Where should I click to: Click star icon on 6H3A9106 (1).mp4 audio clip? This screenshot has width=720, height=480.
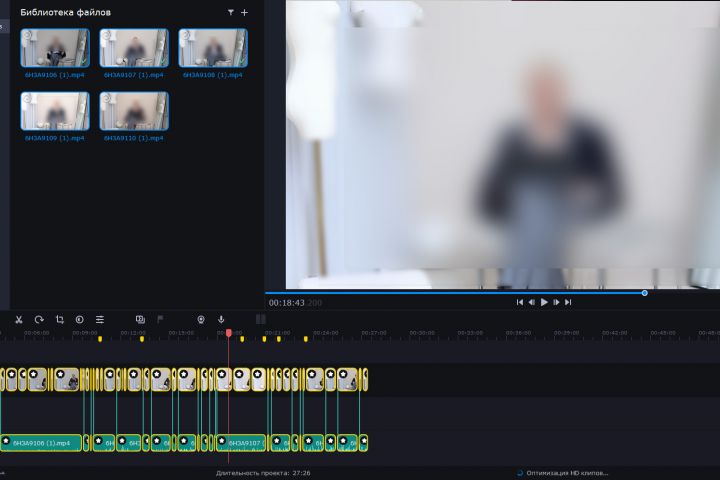click(6, 441)
